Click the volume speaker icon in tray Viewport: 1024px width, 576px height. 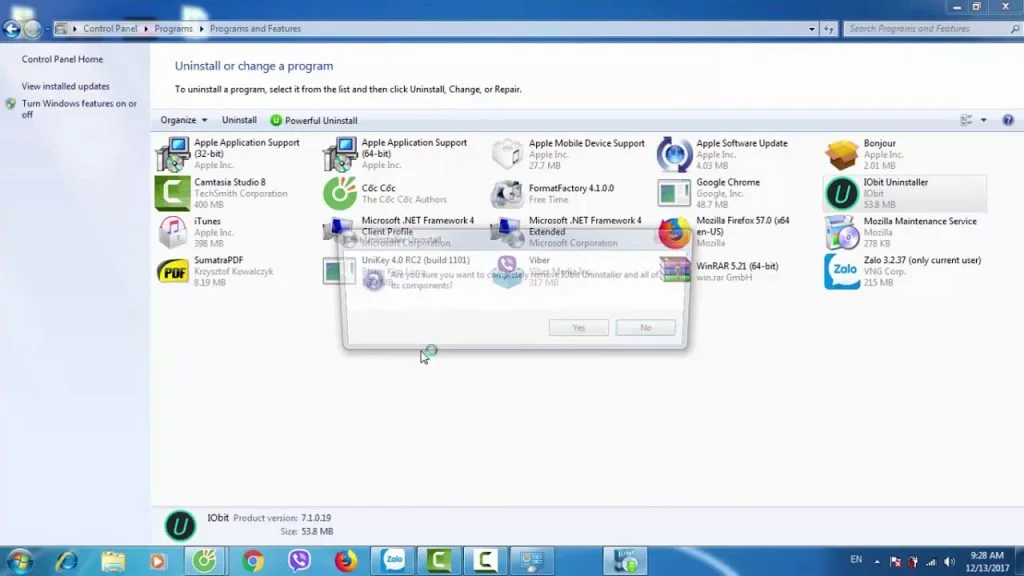coord(950,562)
